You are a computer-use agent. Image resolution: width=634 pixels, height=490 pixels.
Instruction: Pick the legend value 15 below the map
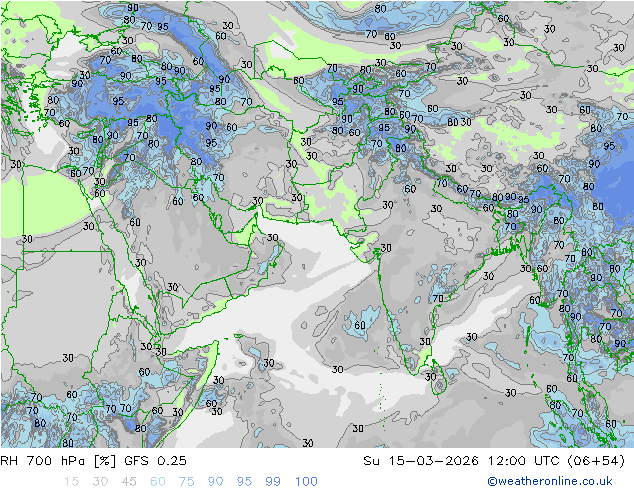pyautogui.click(x=71, y=481)
